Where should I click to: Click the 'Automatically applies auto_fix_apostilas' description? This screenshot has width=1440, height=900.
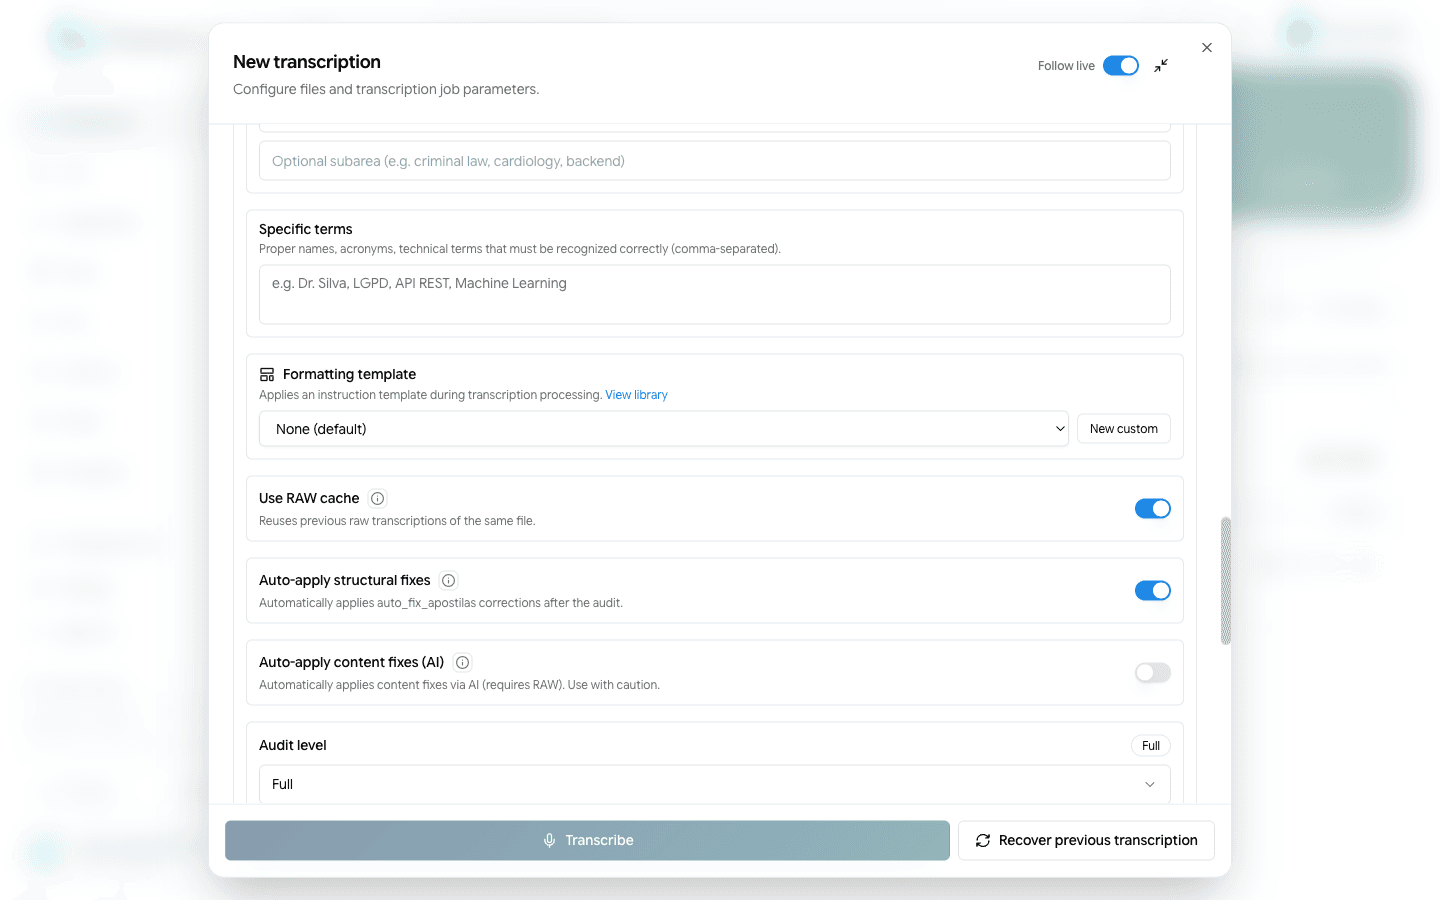(x=441, y=603)
